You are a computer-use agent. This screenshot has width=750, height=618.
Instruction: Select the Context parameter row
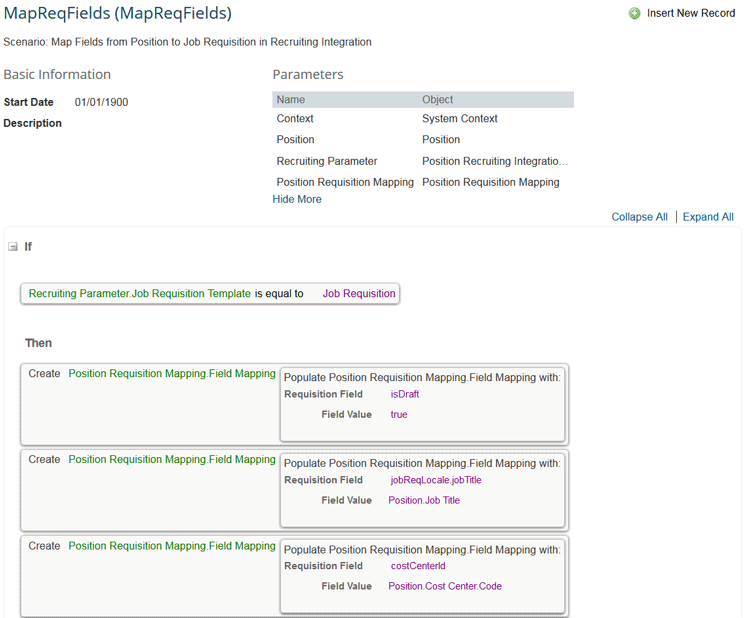coord(295,119)
